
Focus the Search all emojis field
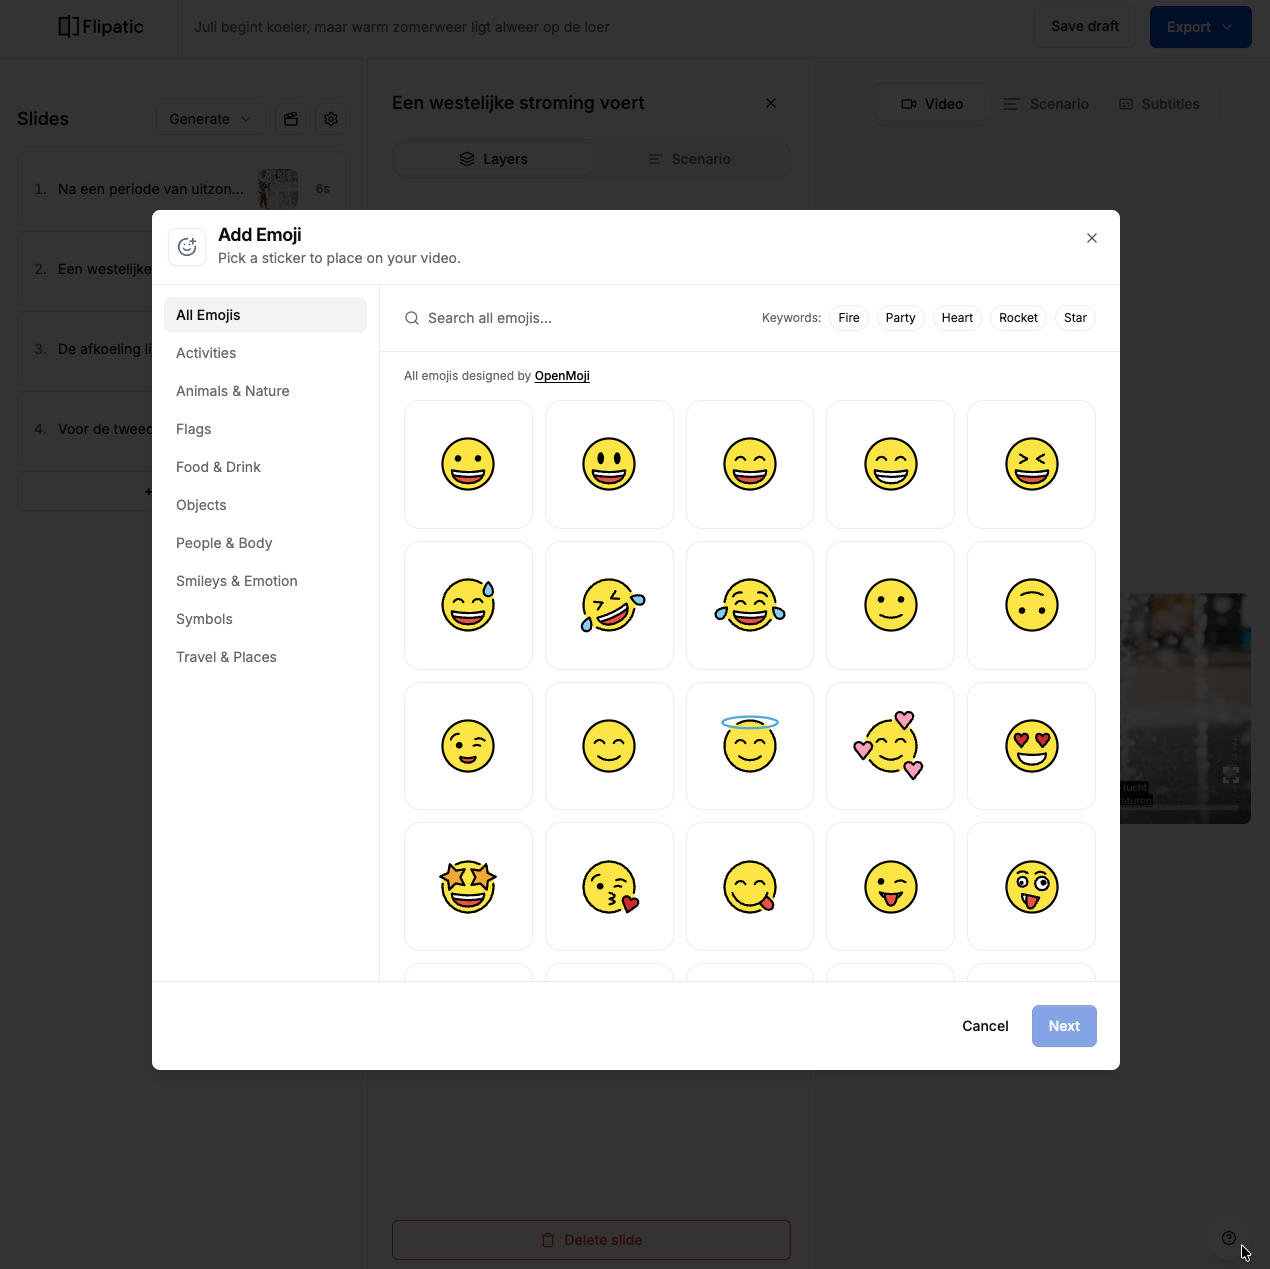point(575,318)
